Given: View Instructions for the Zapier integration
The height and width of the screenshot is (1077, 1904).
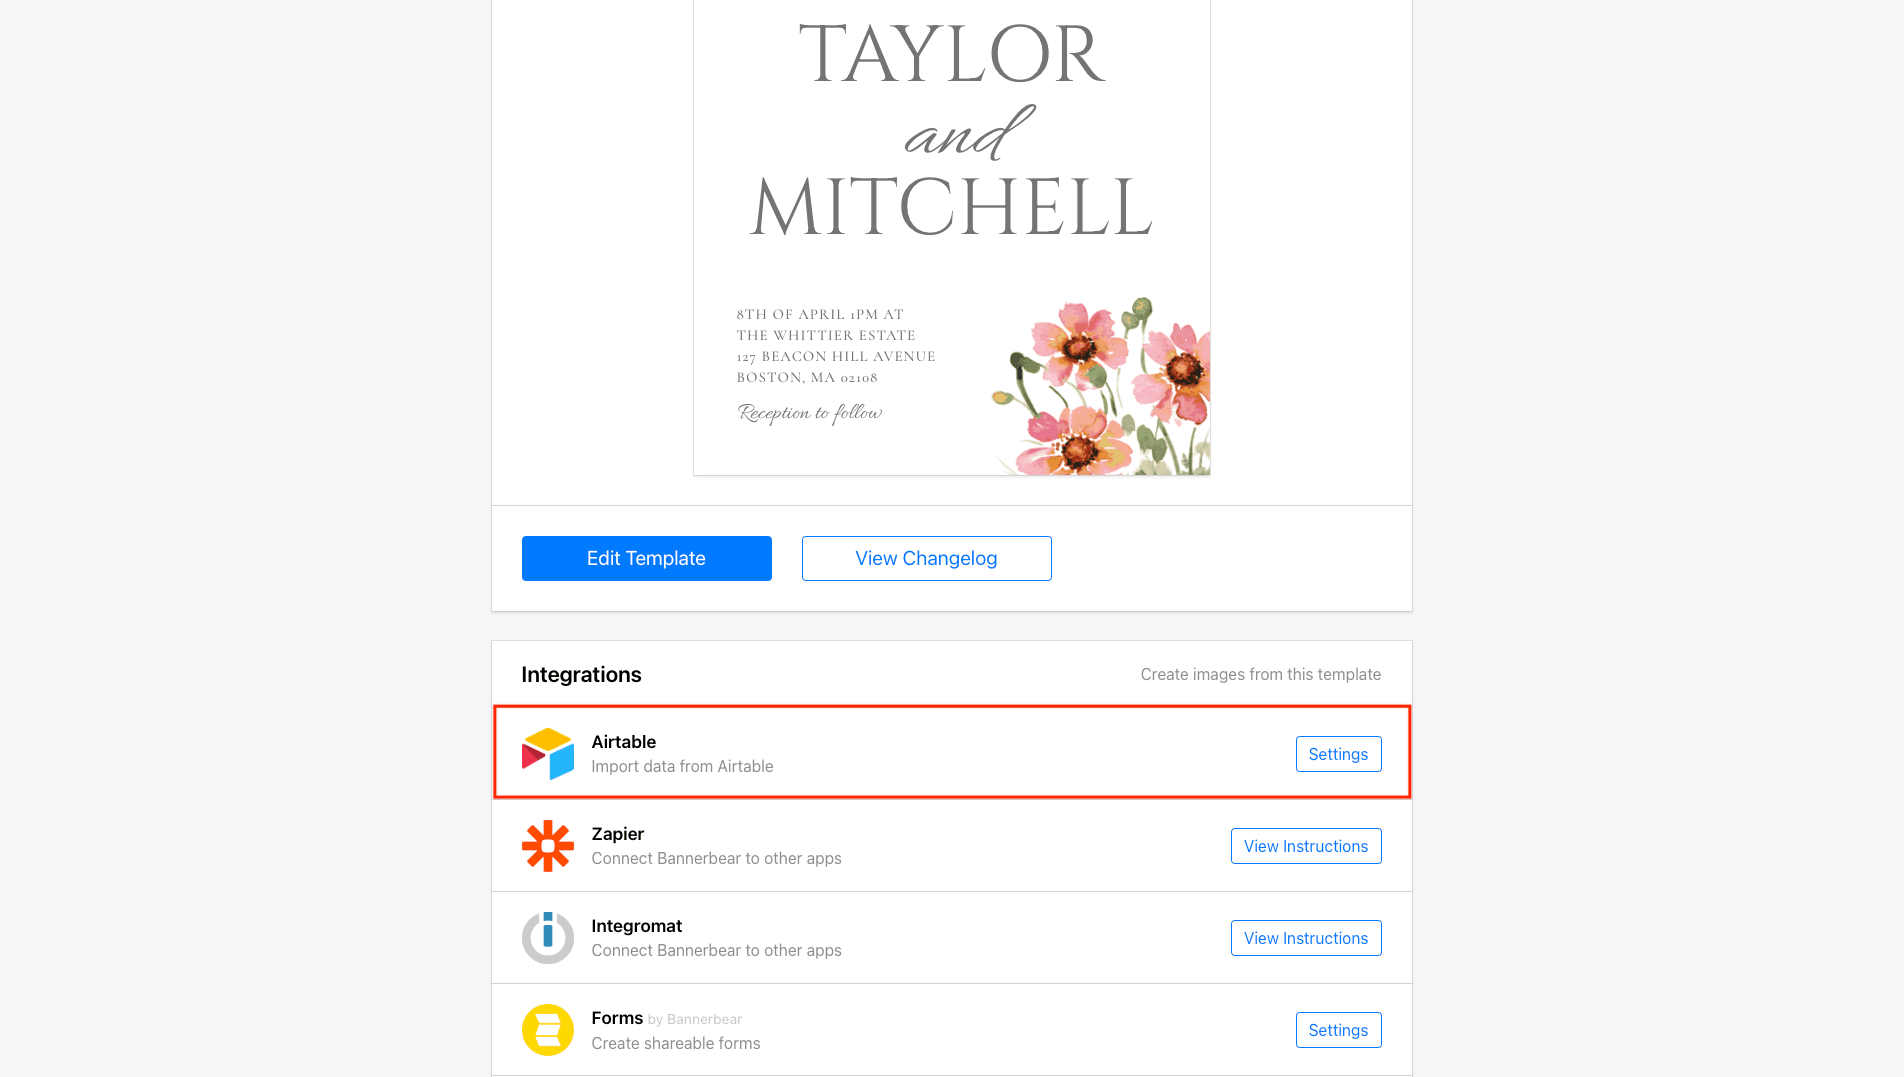Looking at the screenshot, I should (x=1305, y=846).
